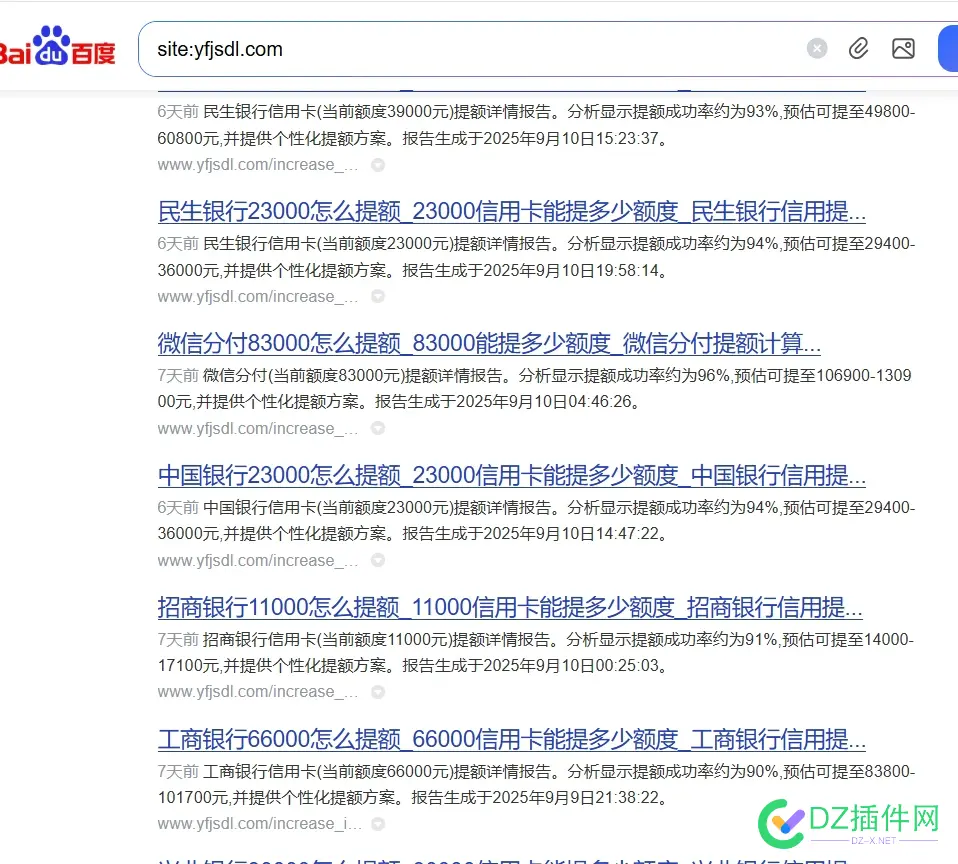Expand the dropdown next to the 工商银行66000 result URL
This screenshot has width=958, height=864.
tap(377, 823)
